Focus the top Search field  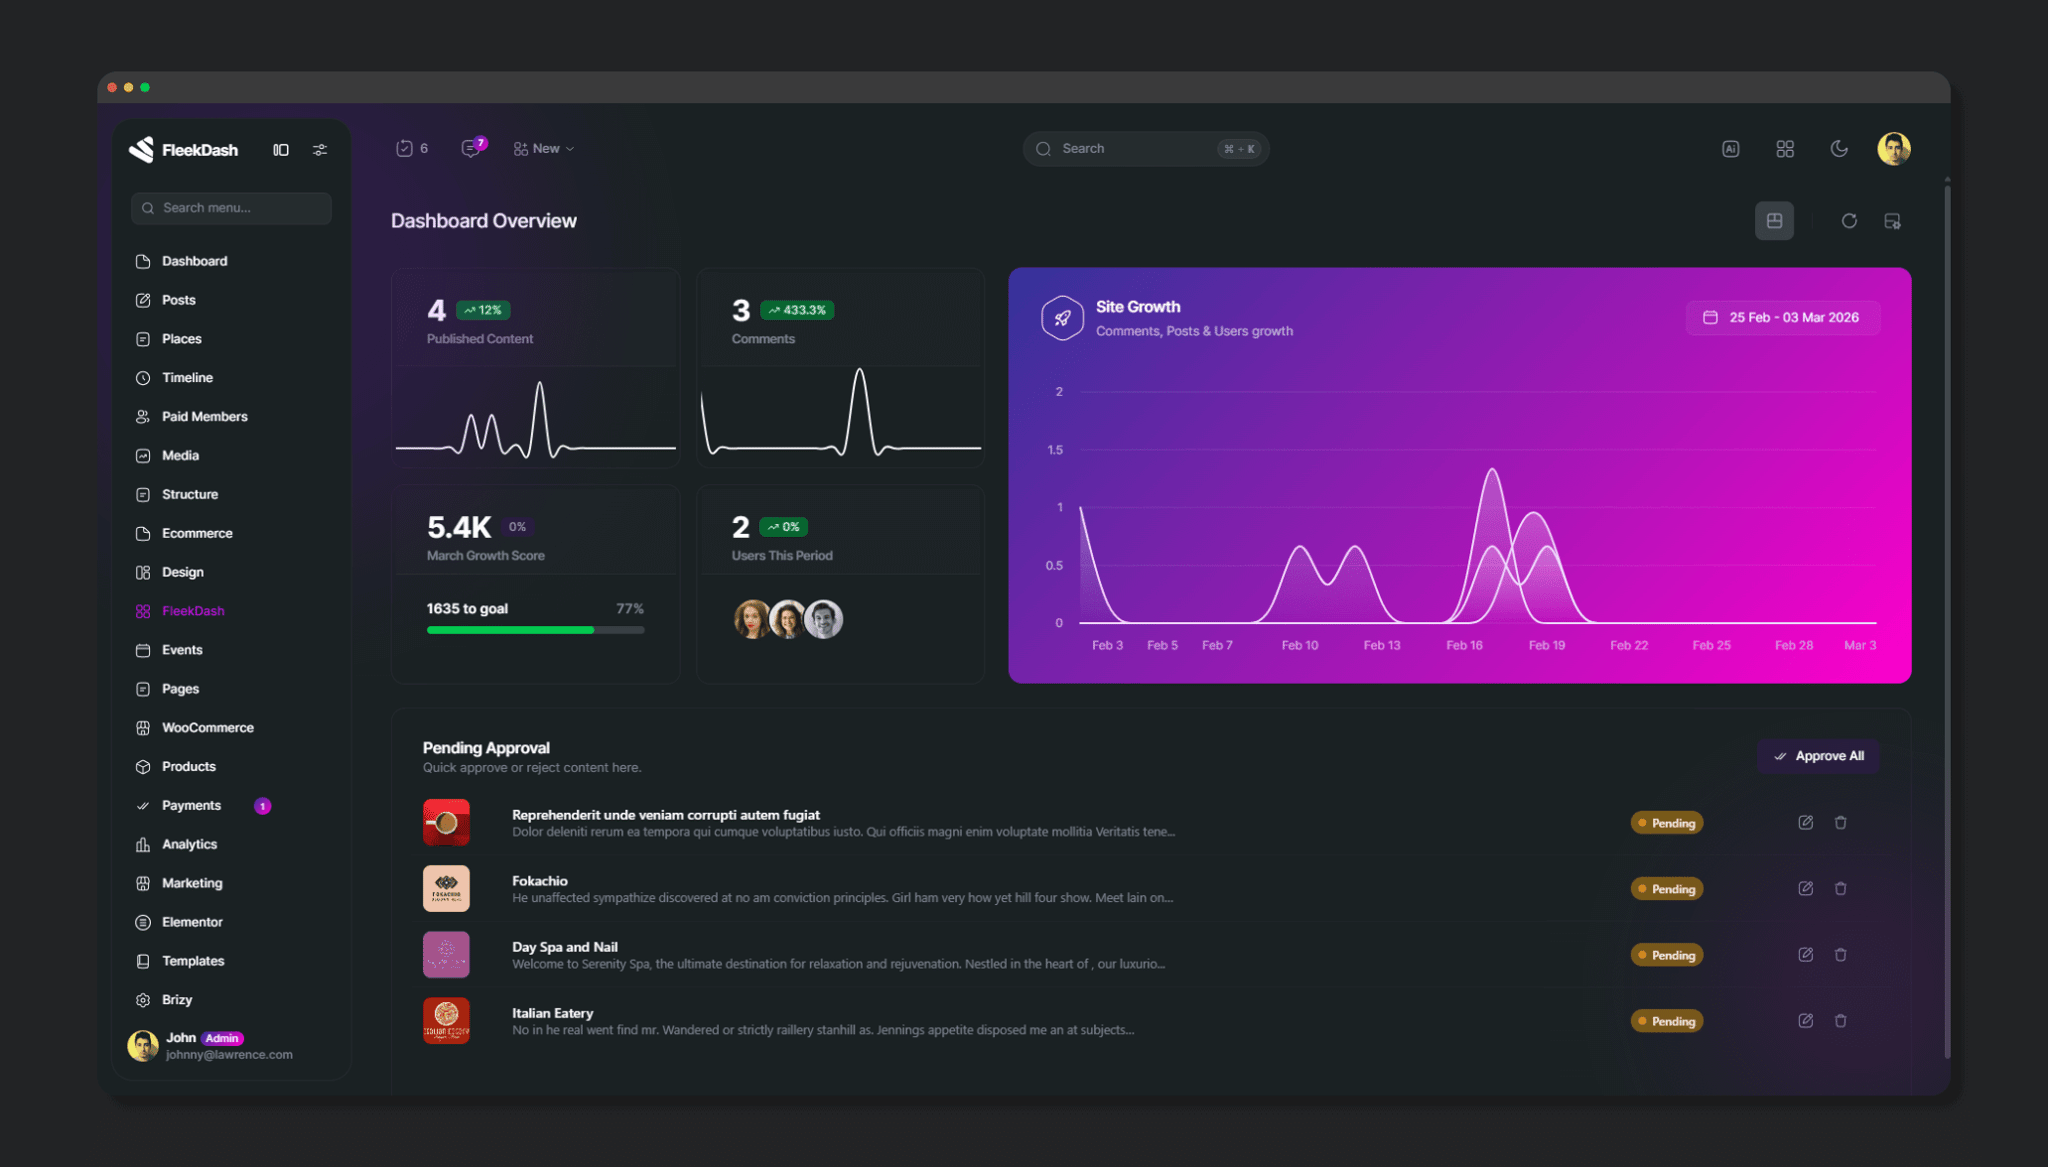[x=1146, y=148]
